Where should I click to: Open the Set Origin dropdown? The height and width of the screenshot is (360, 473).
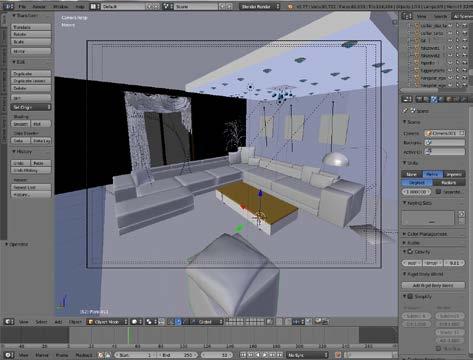(31, 107)
